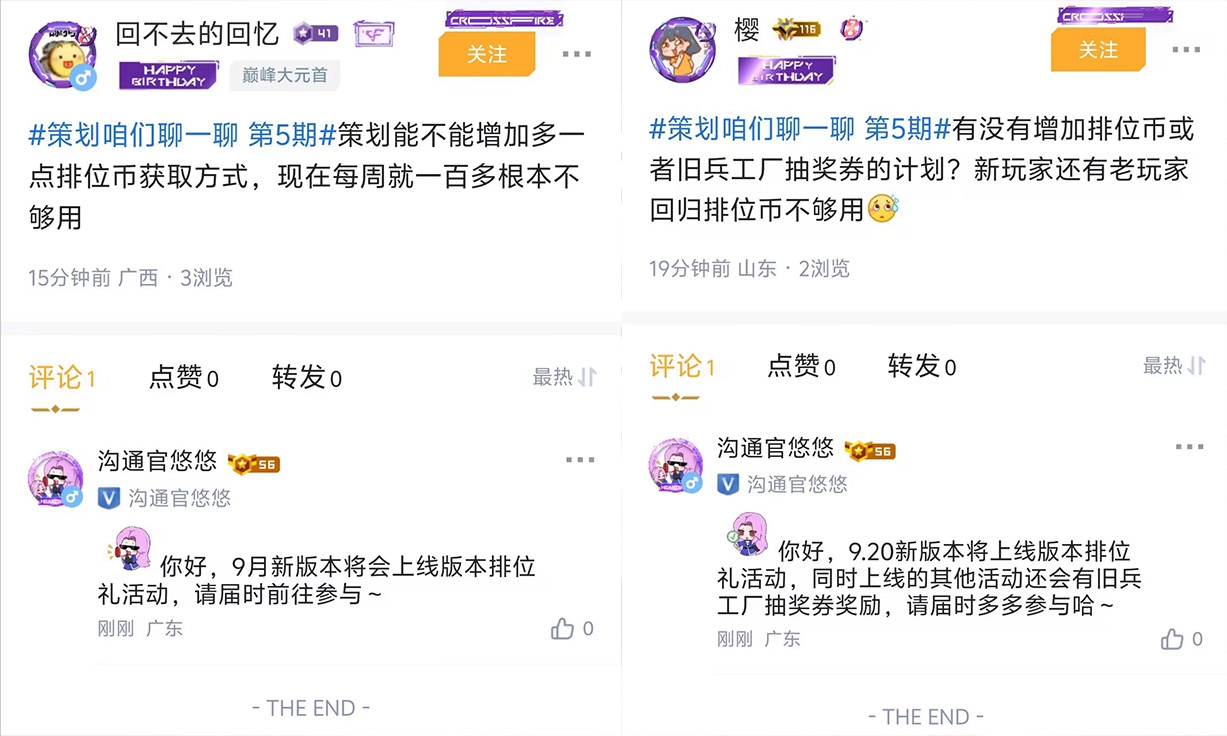
Task: Open more menu on left 沟通官悠悠 comment
Action: tap(580, 460)
